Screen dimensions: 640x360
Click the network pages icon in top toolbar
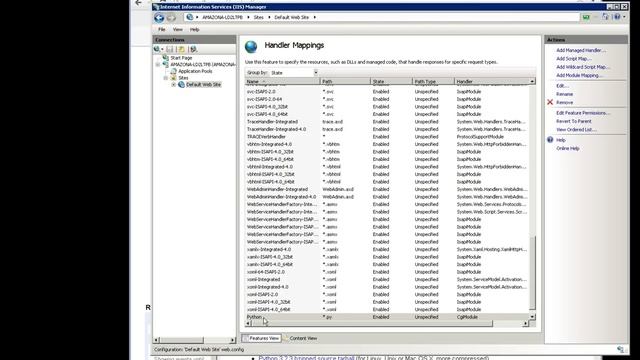pos(606,17)
